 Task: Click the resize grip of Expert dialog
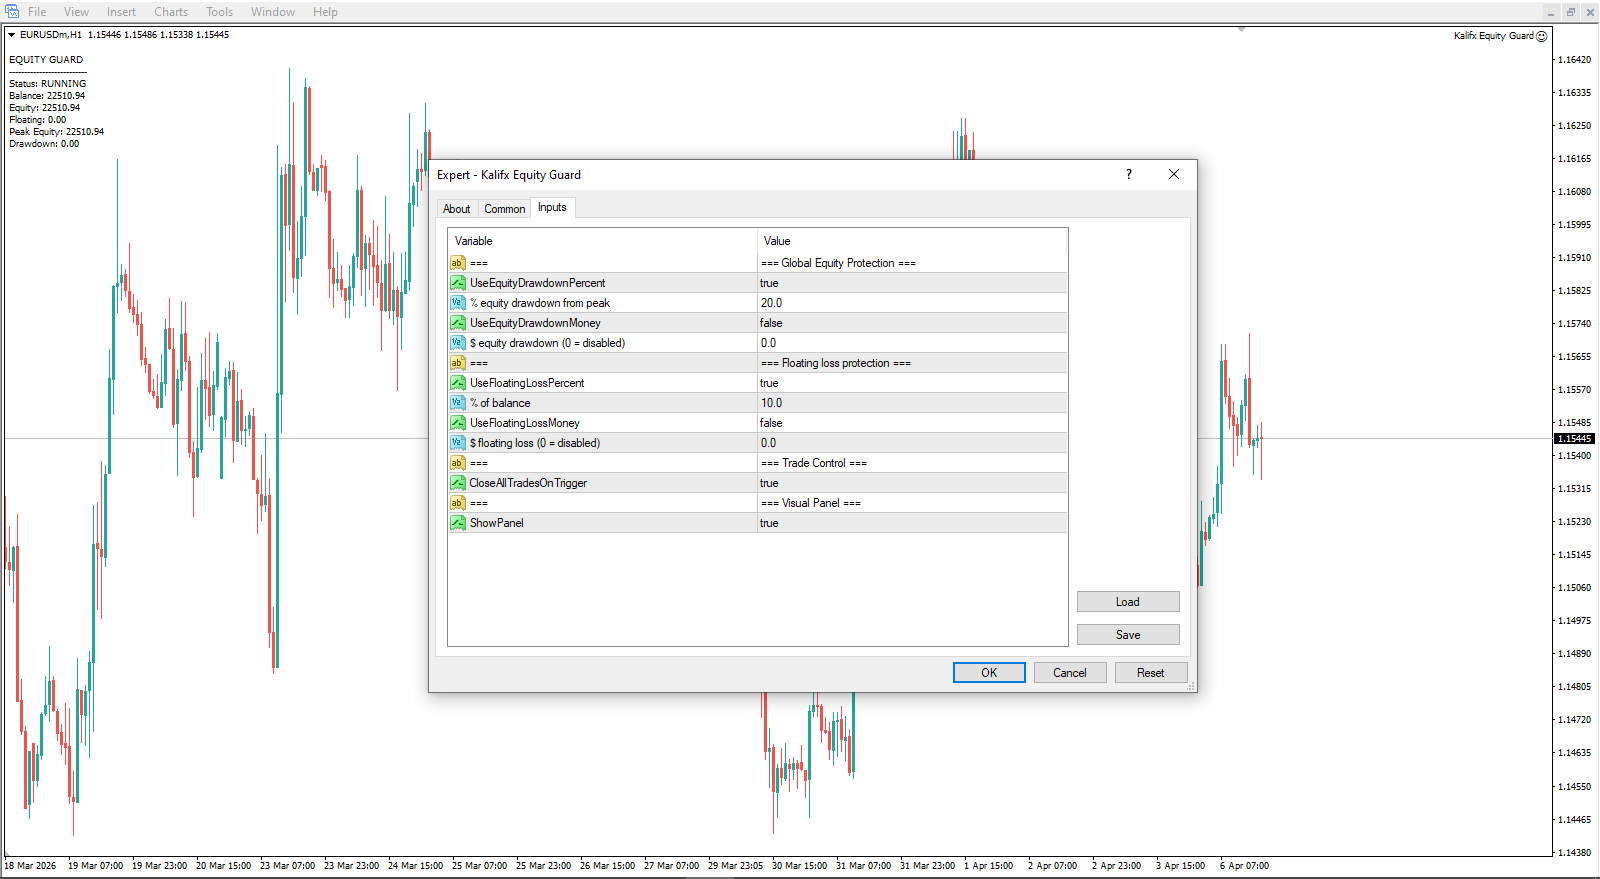tap(1191, 686)
